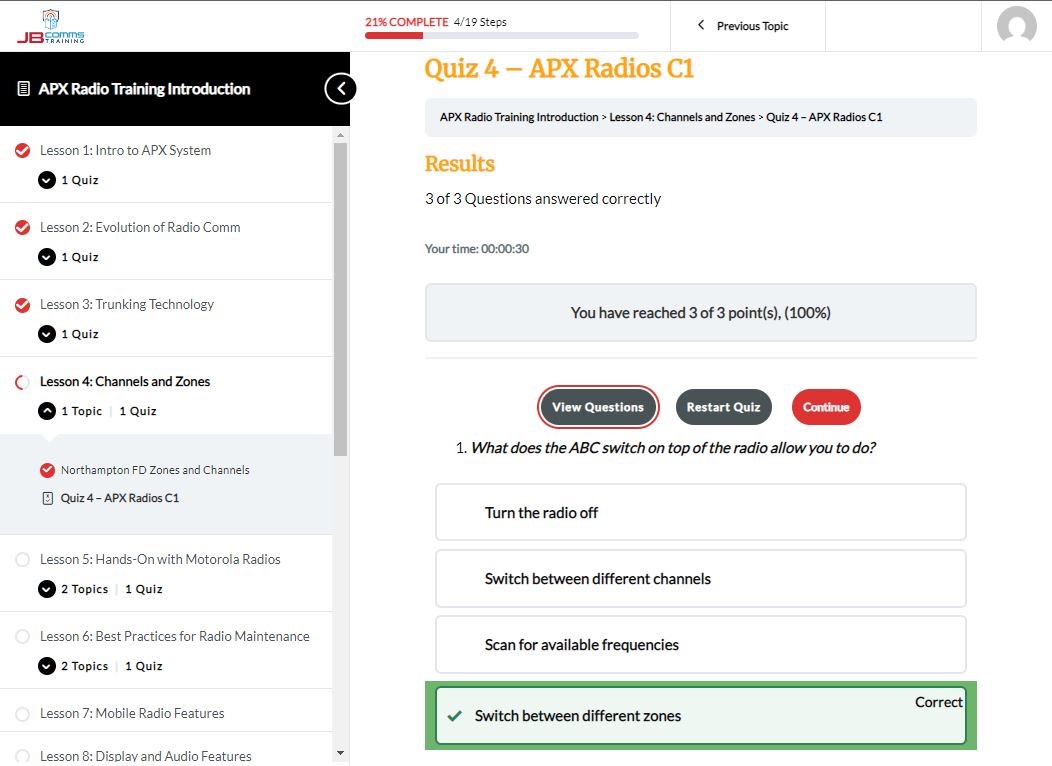Click the '4/19 Steps' text
This screenshot has height=766, width=1052.
(480, 22)
